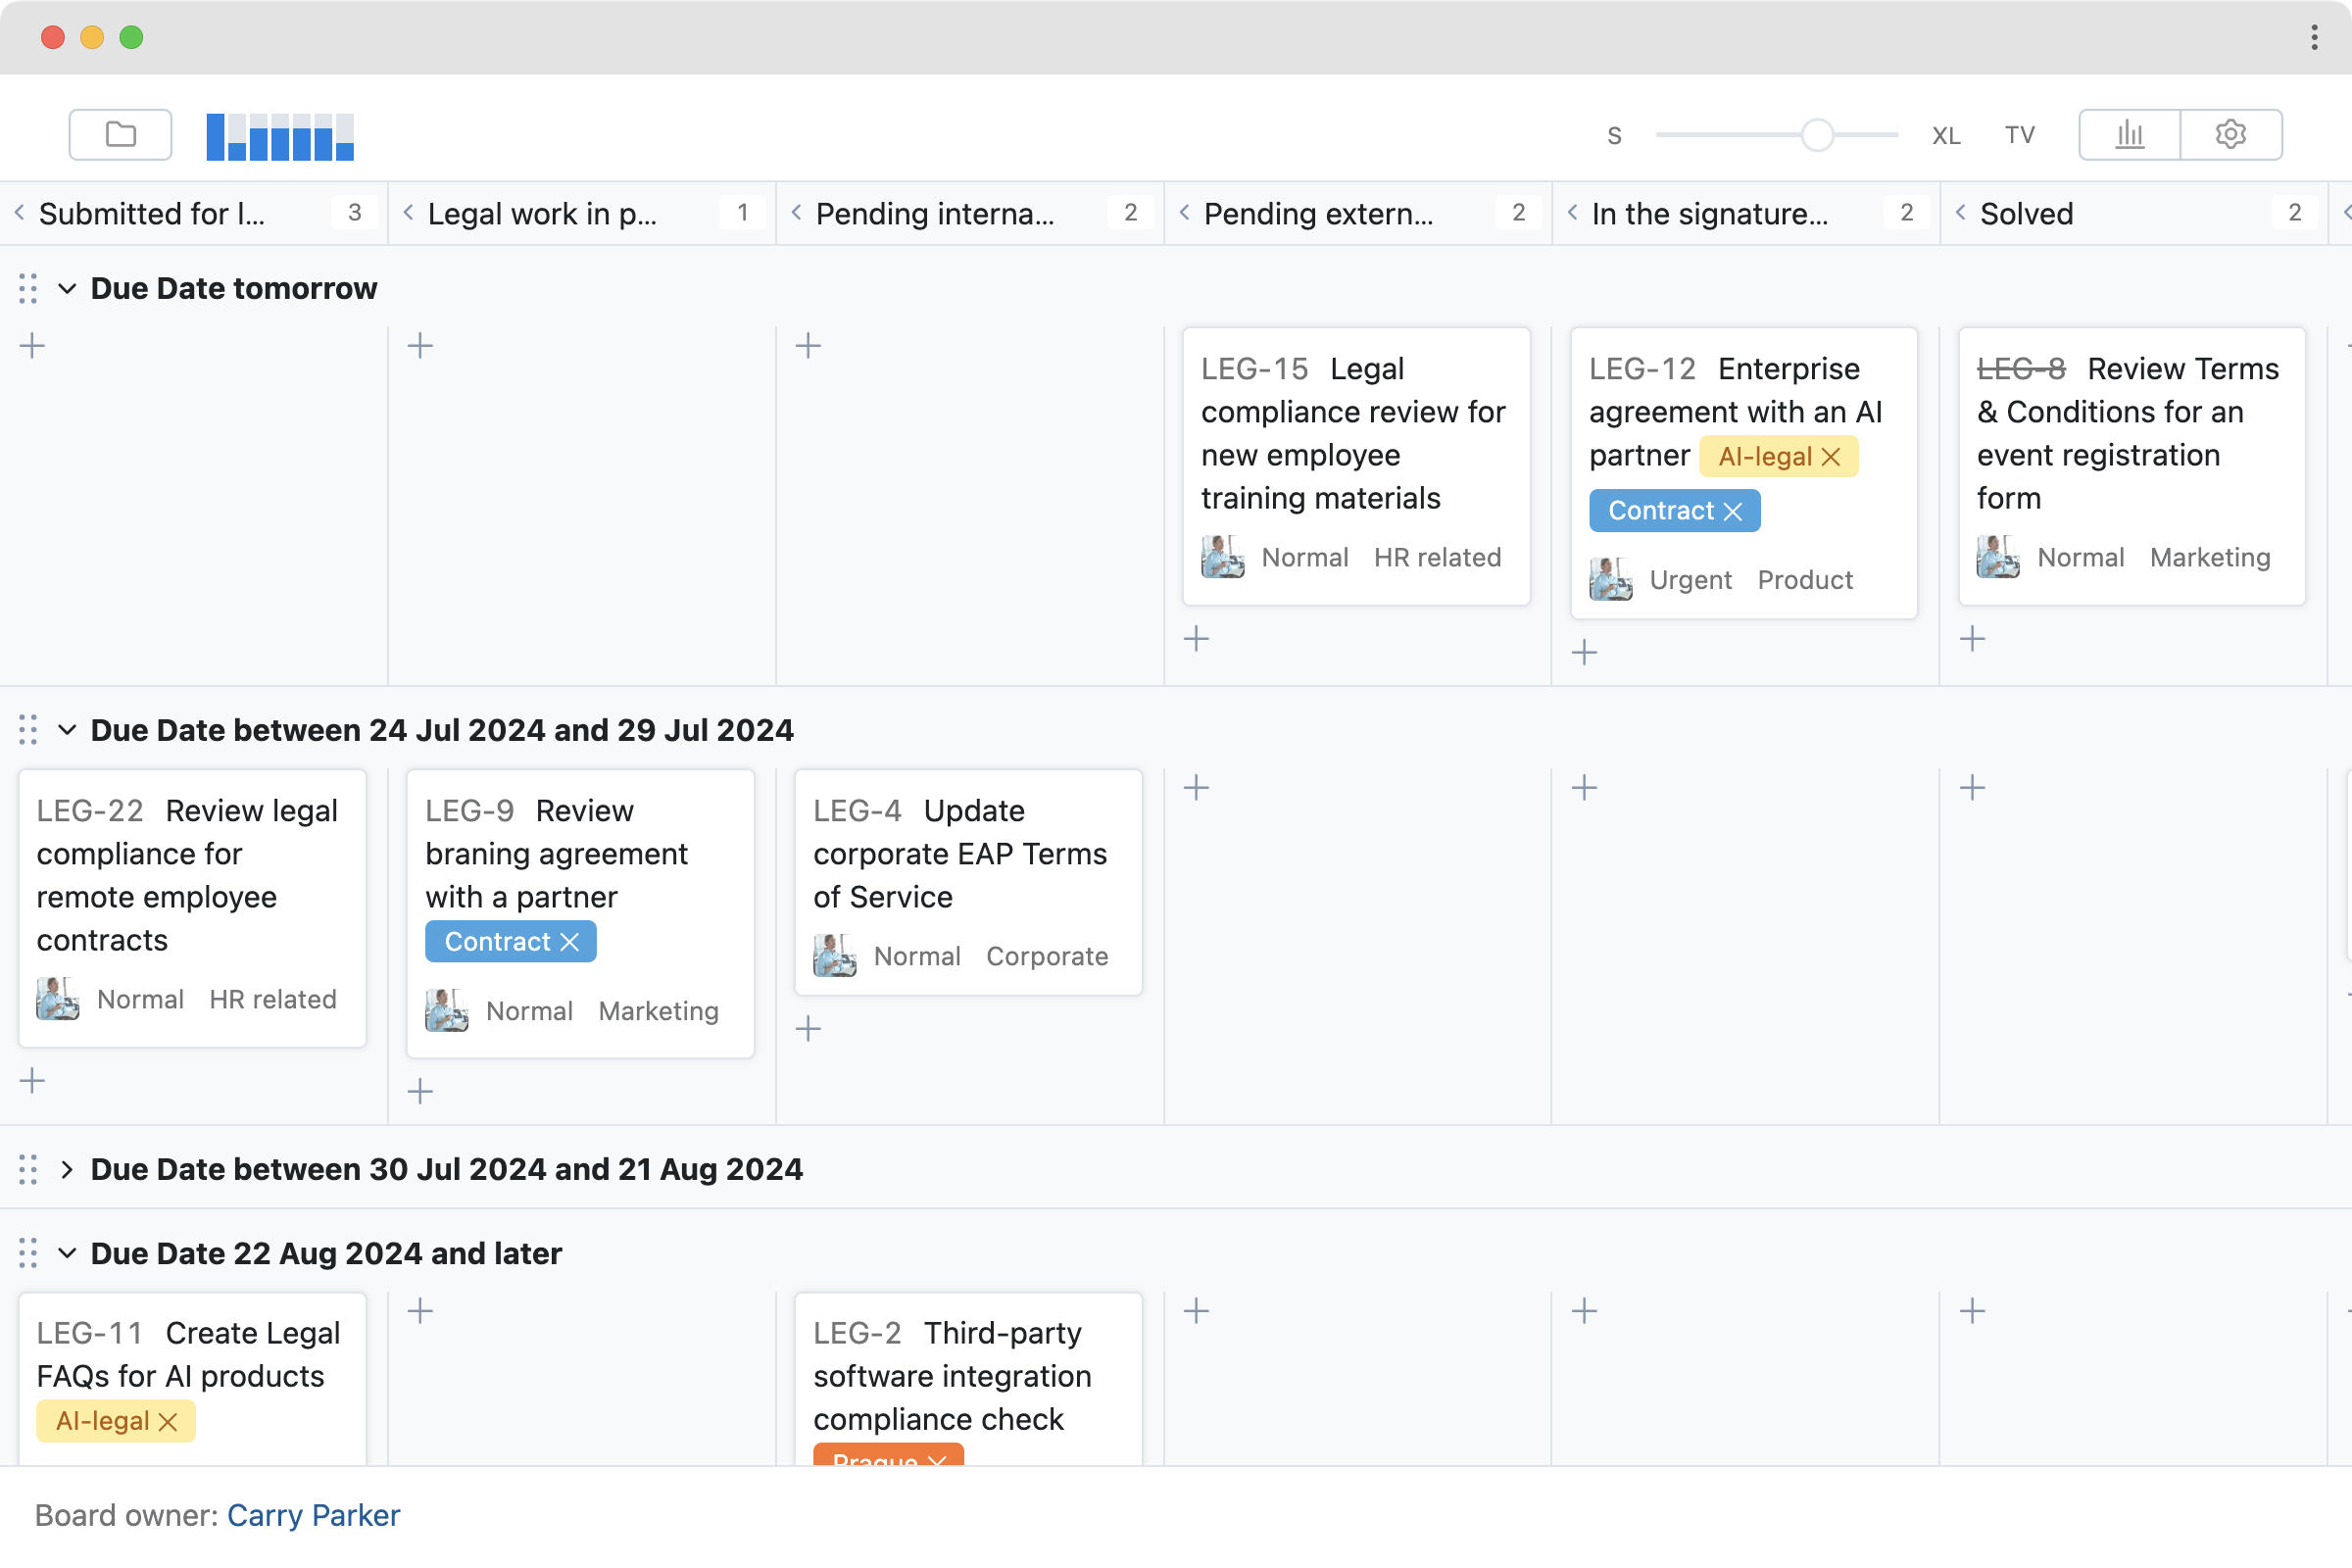
Task: Click assignee avatar on LEG-15 card
Action: [x=1222, y=557]
